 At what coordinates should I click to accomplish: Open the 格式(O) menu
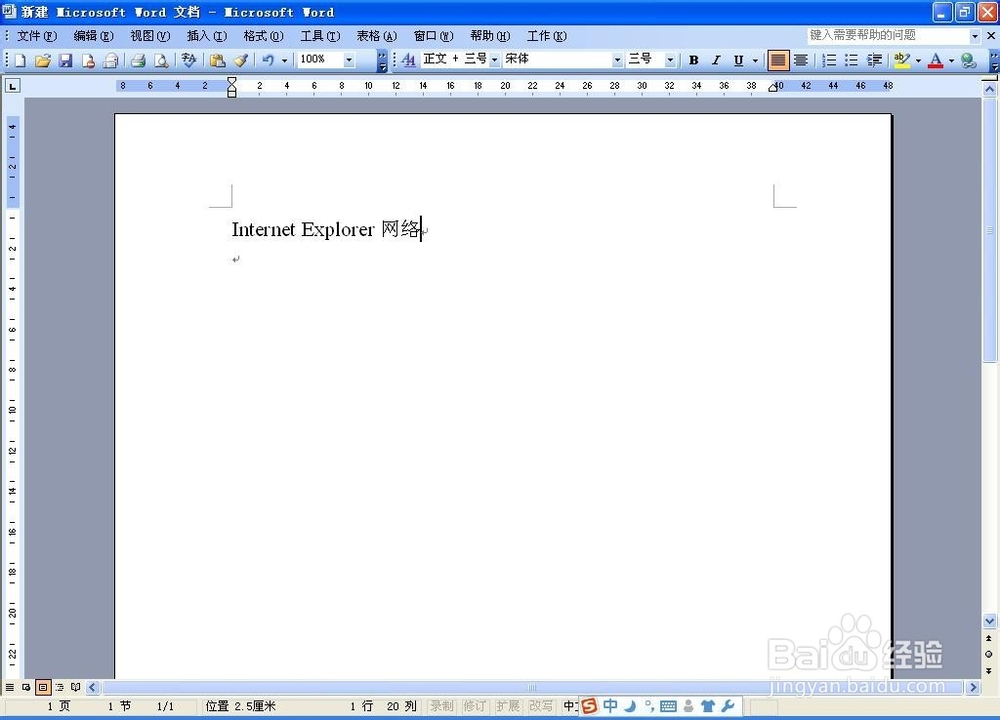point(263,36)
